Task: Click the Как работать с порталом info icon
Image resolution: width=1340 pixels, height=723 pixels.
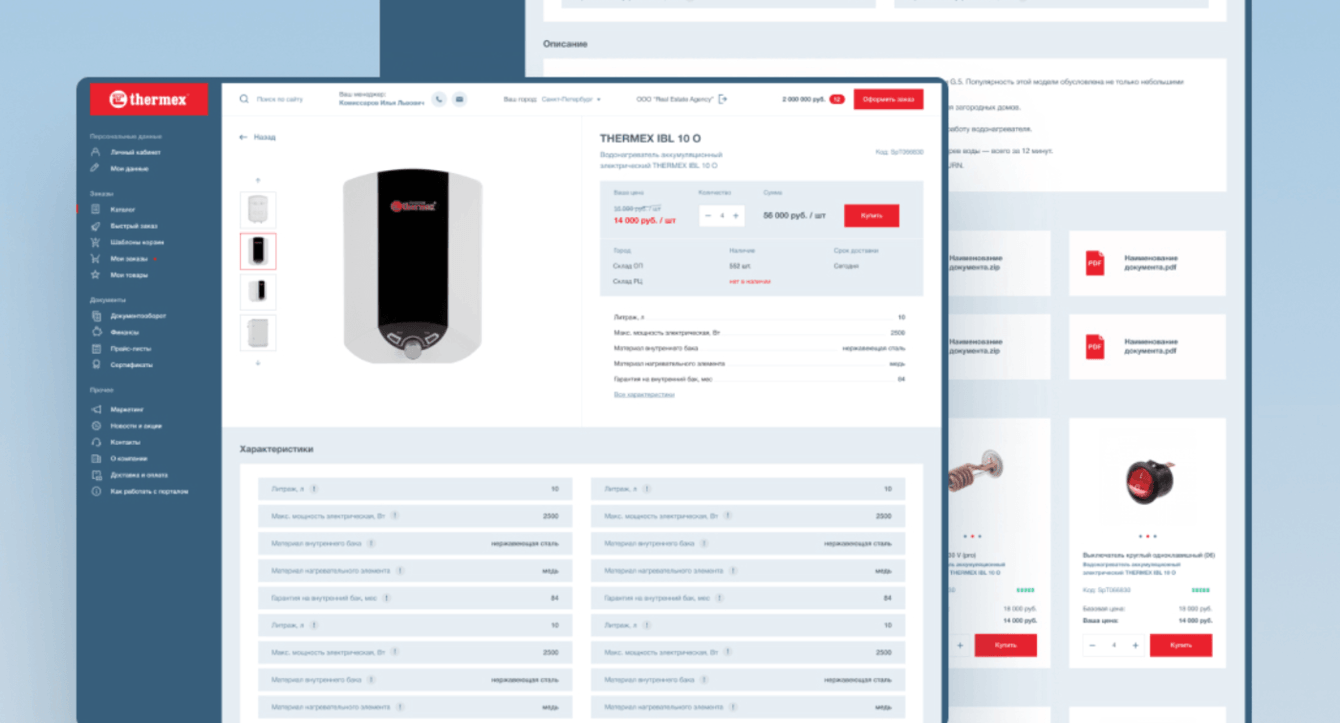Action: click(96, 491)
